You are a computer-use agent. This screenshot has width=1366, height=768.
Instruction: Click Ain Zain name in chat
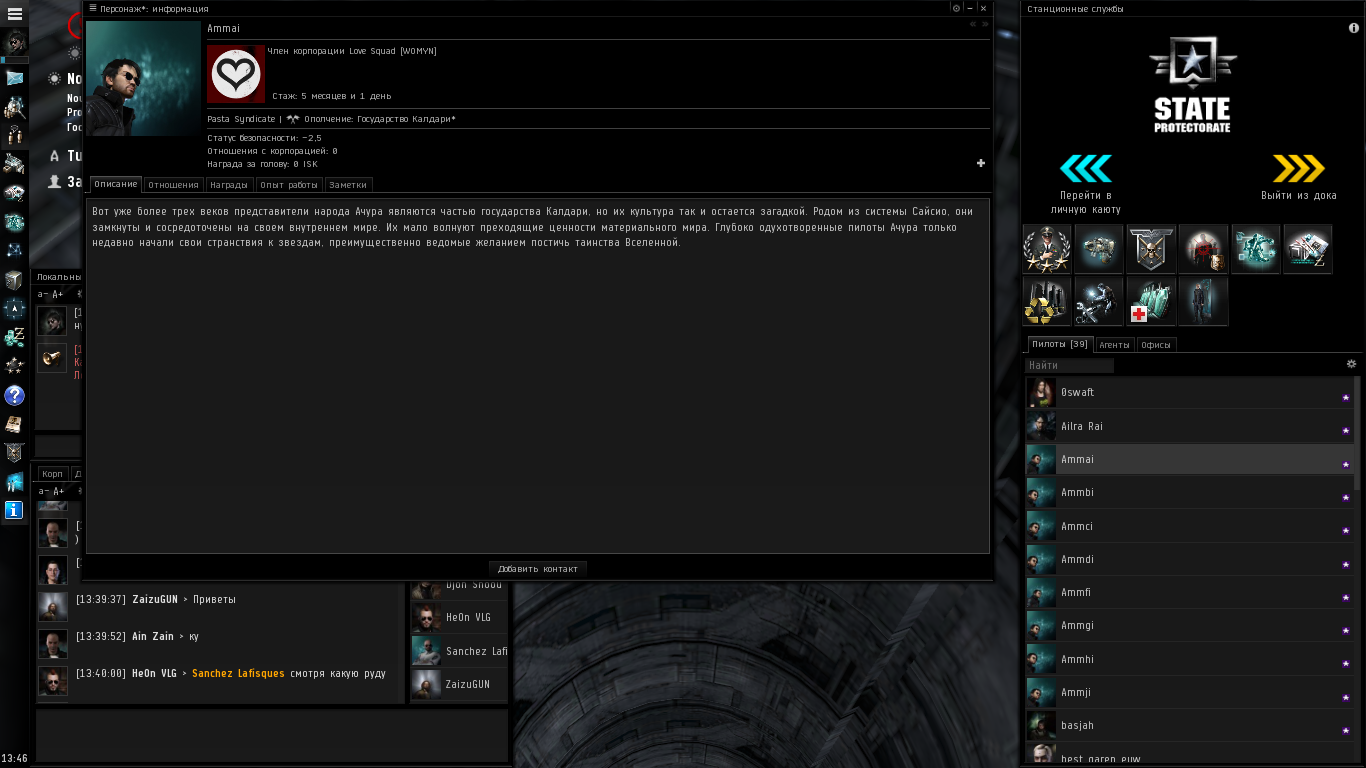pos(153,636)
